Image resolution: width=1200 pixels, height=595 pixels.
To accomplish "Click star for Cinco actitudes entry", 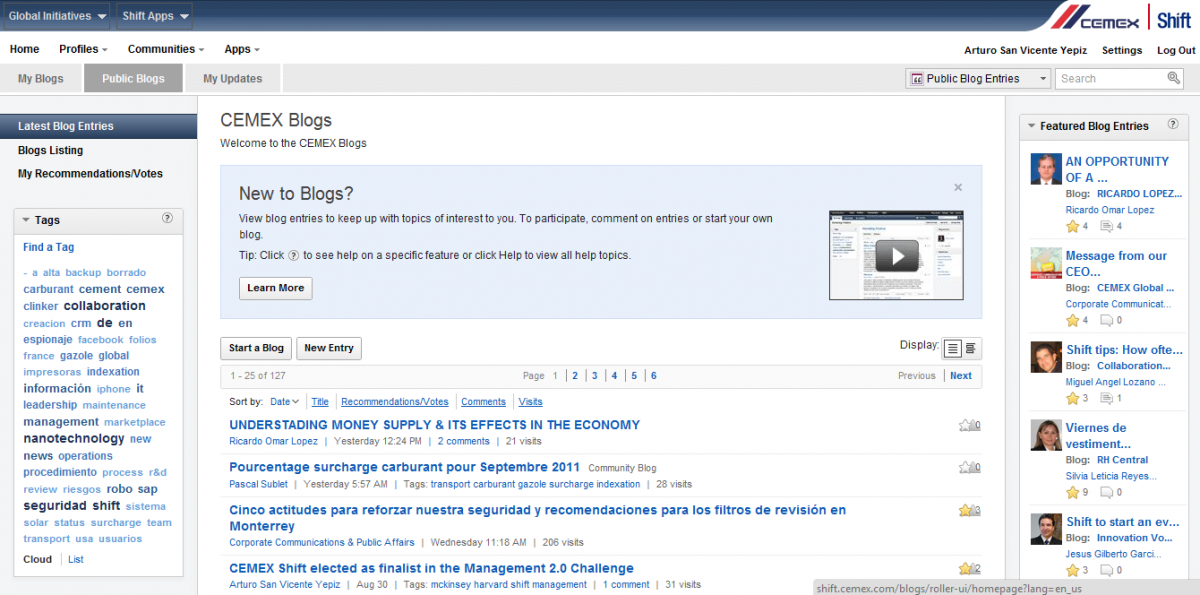I will pyautogui.click(x=965, y=510).
